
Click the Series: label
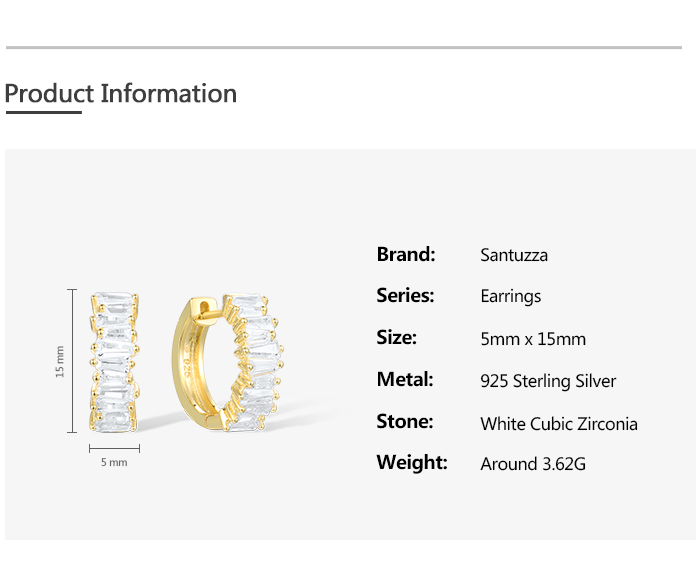pyautogui.click(x=405, y=296)
